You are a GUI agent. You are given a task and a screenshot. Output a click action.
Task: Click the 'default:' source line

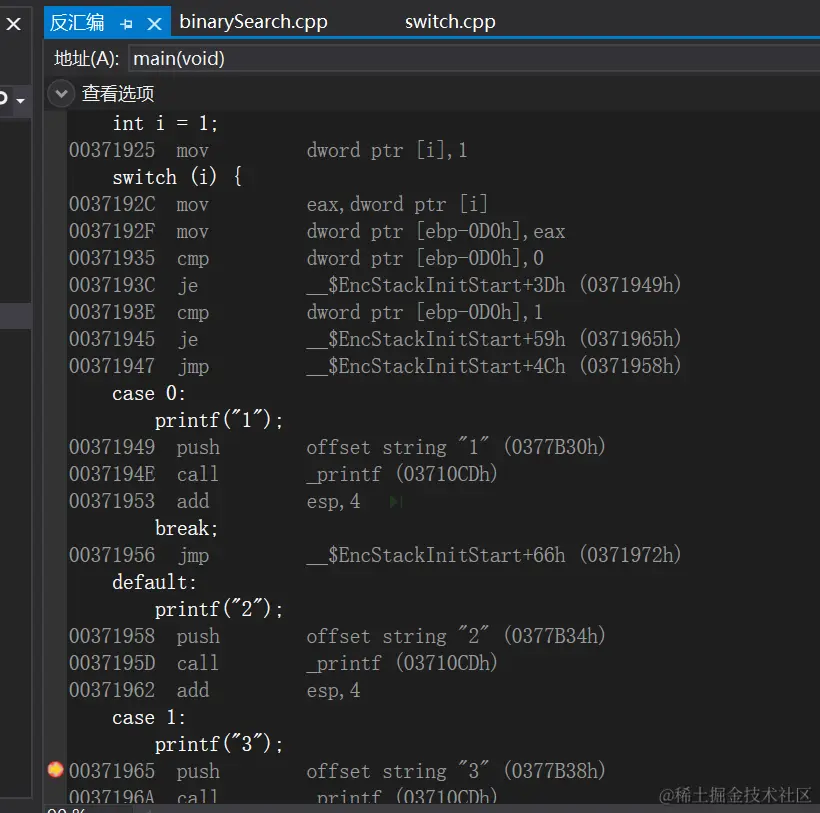(x=154, y=582)
